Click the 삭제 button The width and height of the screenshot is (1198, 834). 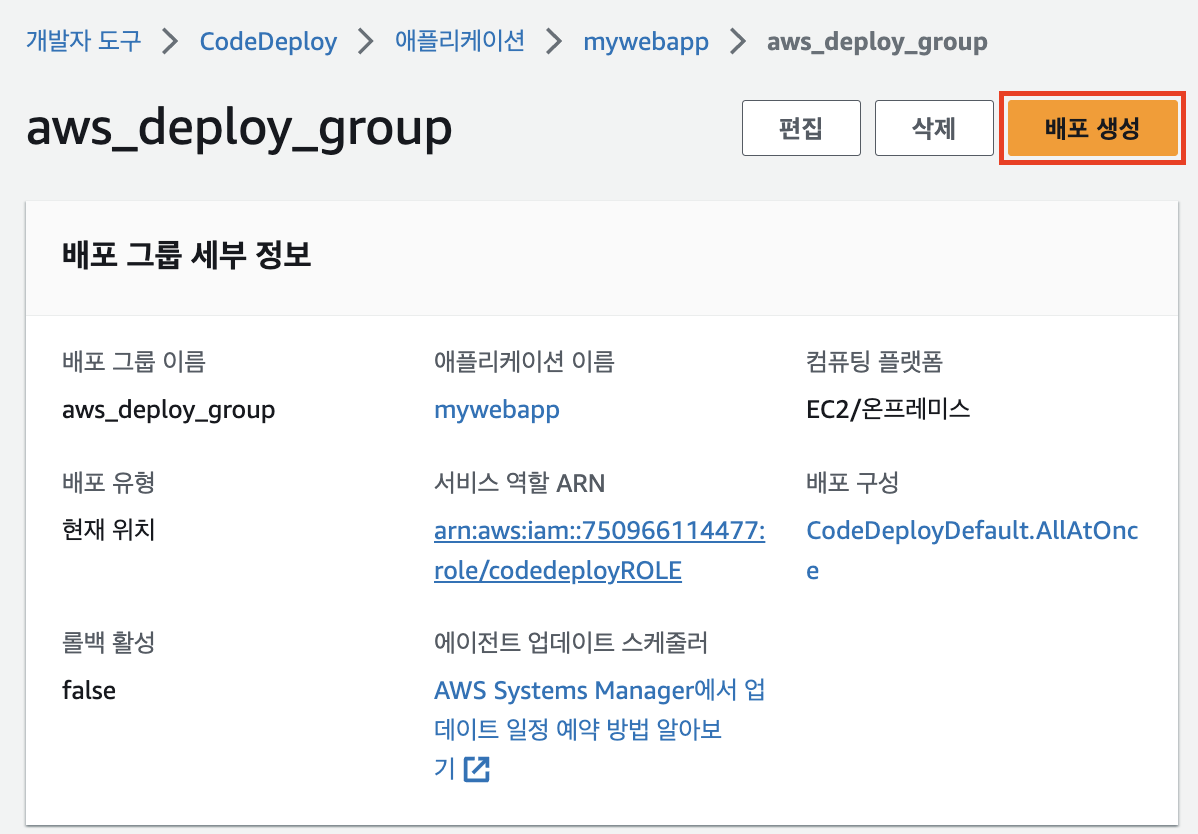[x=934, y=128]
